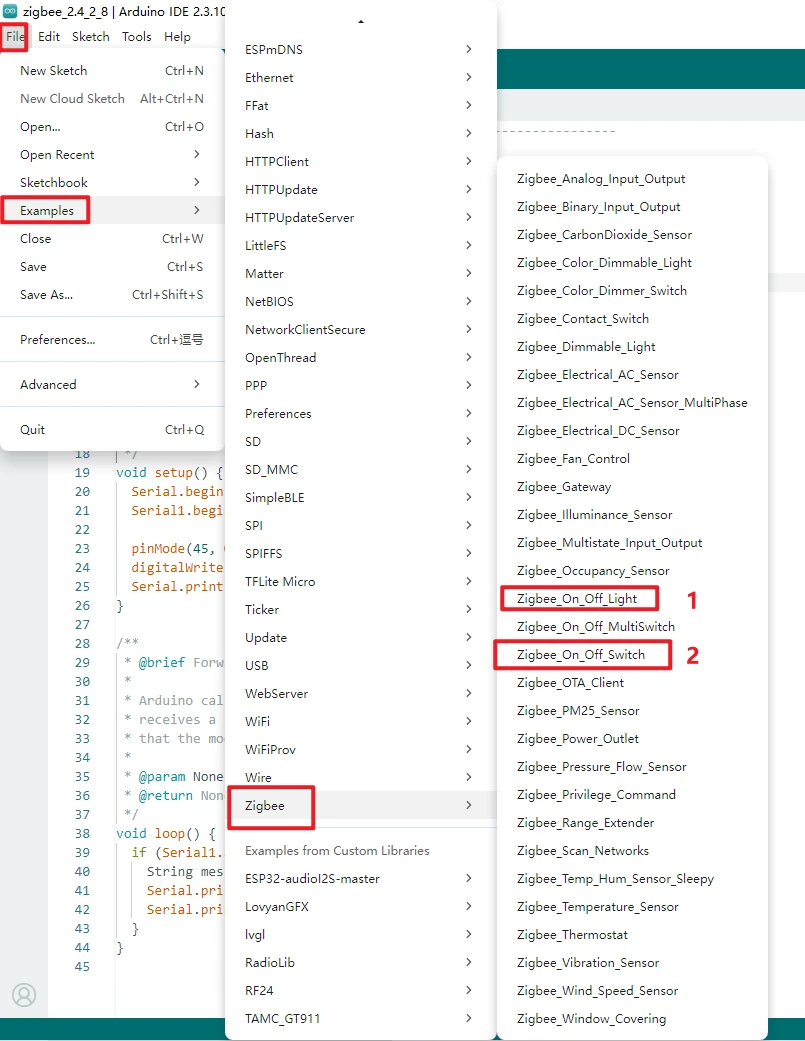Open the Zigbee_Temp_Hum_Sensor_Sleepy example
The width and height of the screenshot is (805, 1041).
632,878
